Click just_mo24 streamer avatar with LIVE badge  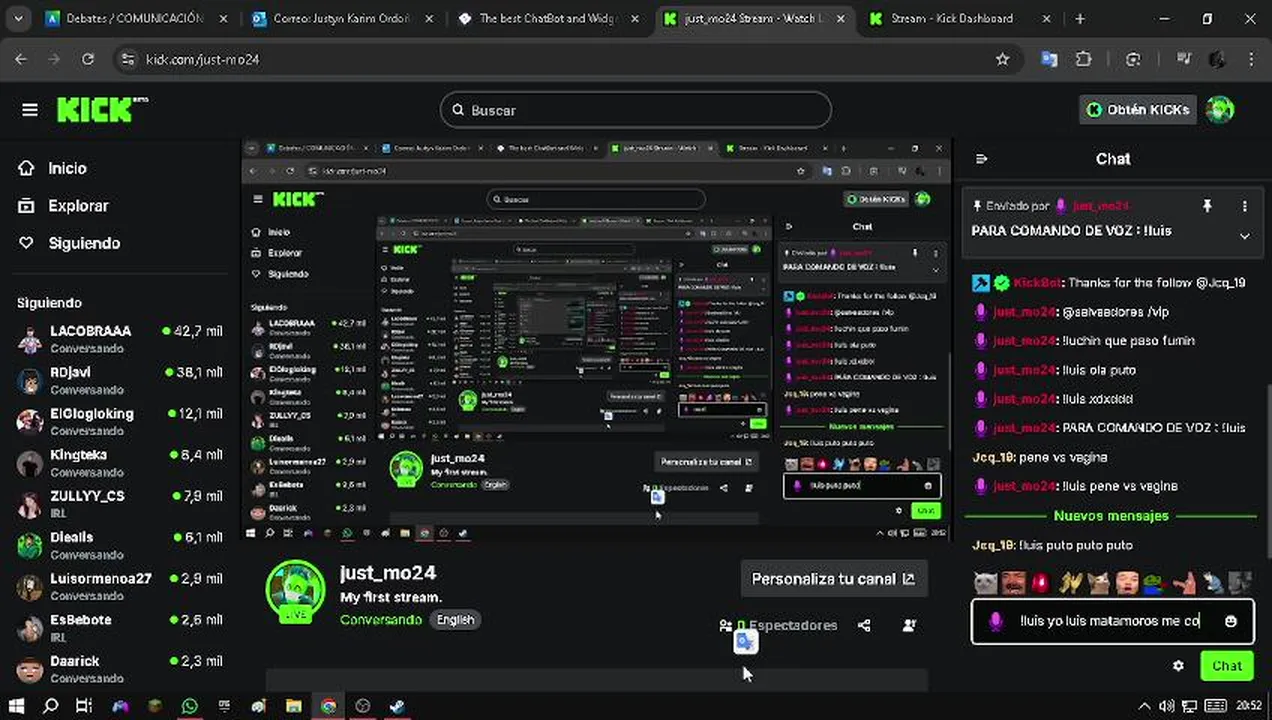coord(295,590)
